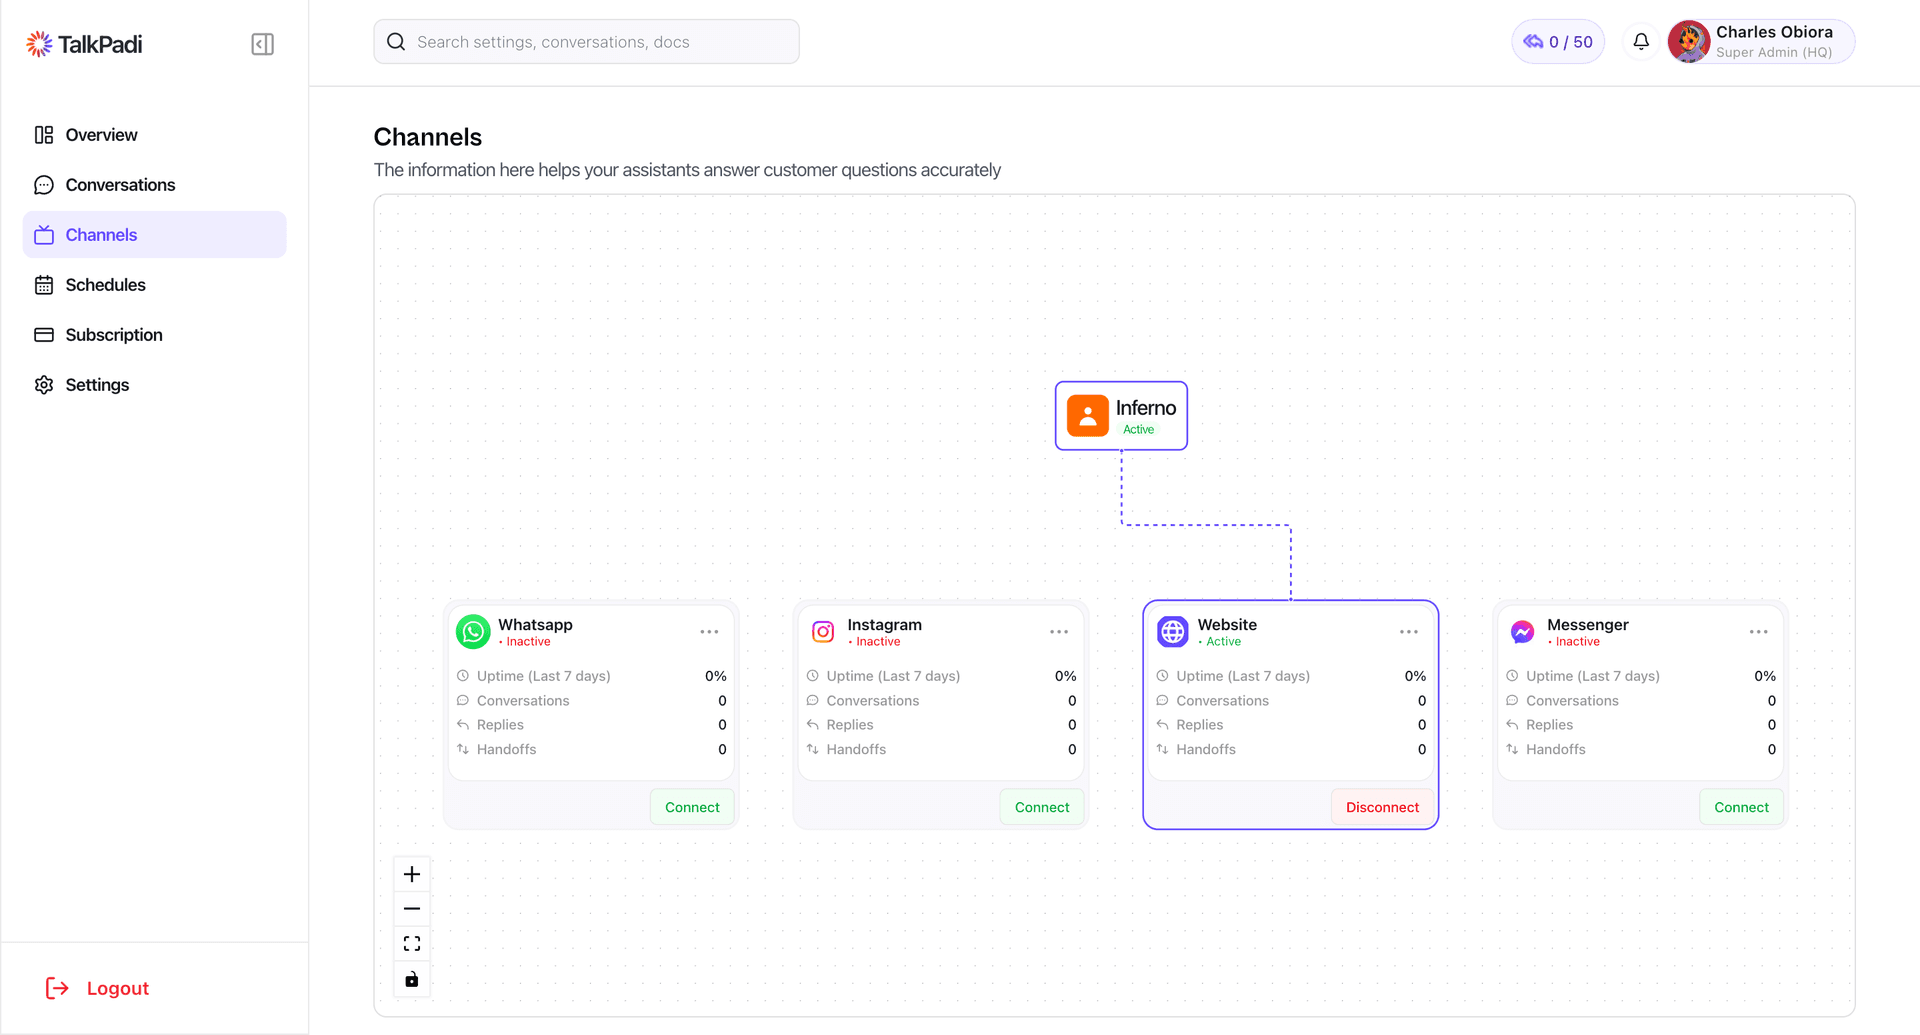
Task: Click the TalkPadi logo
Action: 84,44
